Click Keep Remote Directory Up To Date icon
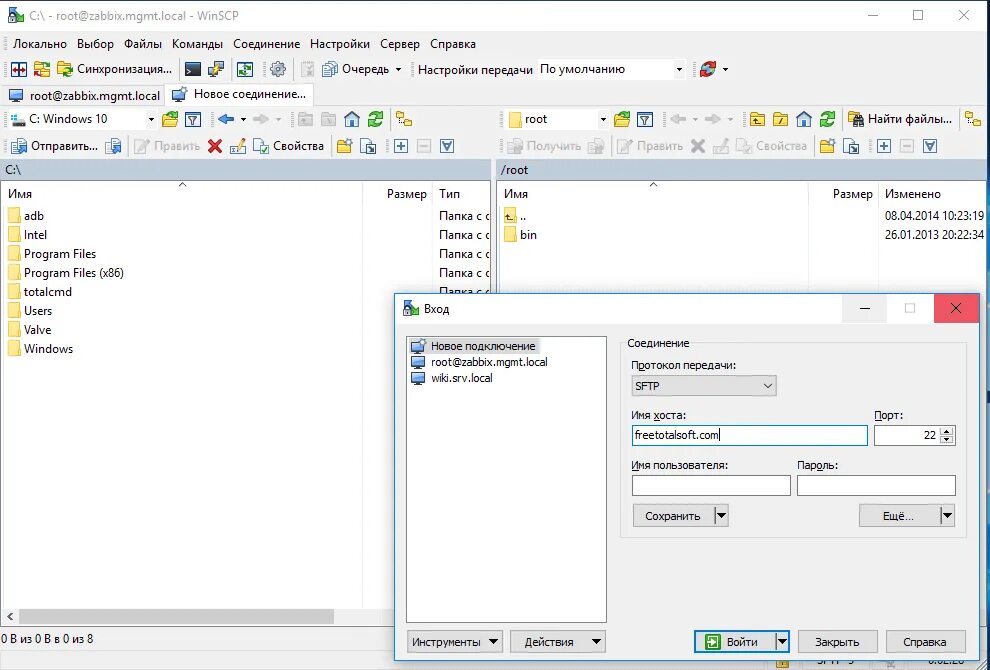This screenshot has height=670, width=990. pos(245,69)
